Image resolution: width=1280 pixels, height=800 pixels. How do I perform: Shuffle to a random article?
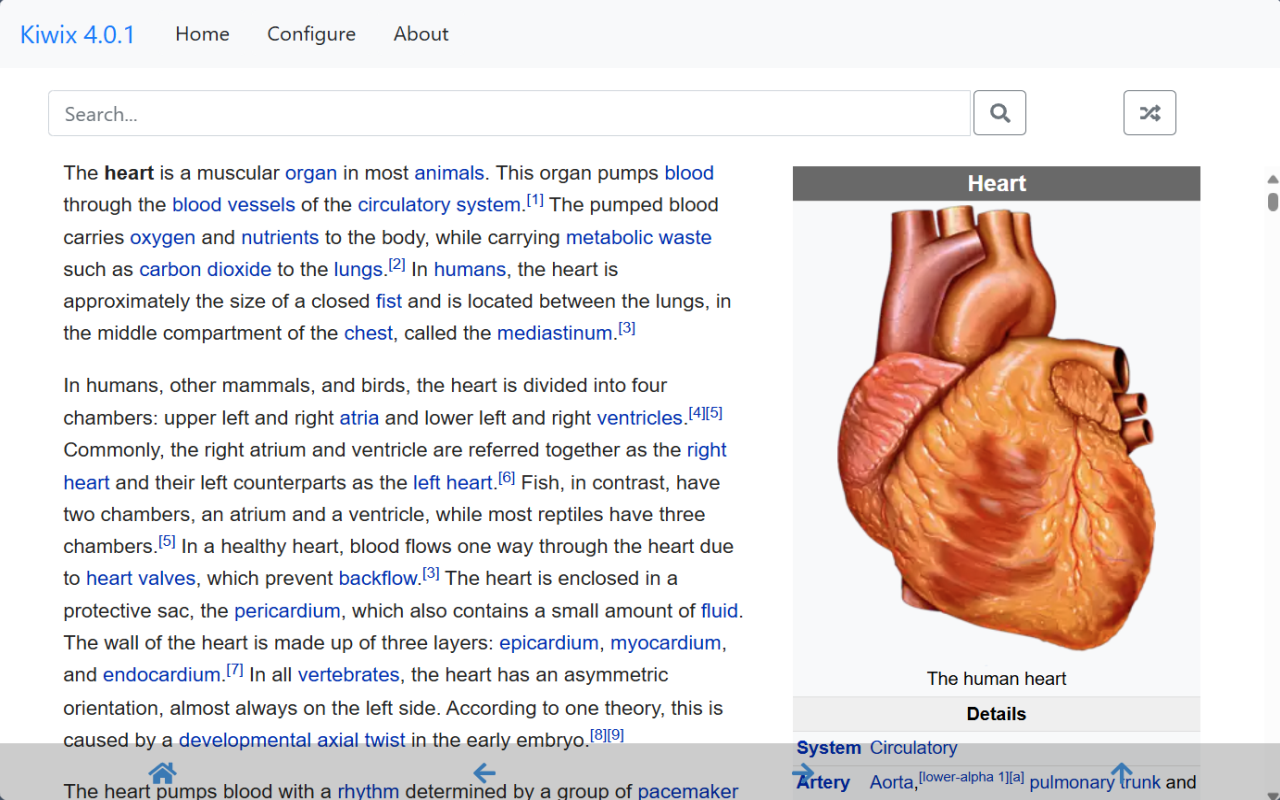[1149, 112]
